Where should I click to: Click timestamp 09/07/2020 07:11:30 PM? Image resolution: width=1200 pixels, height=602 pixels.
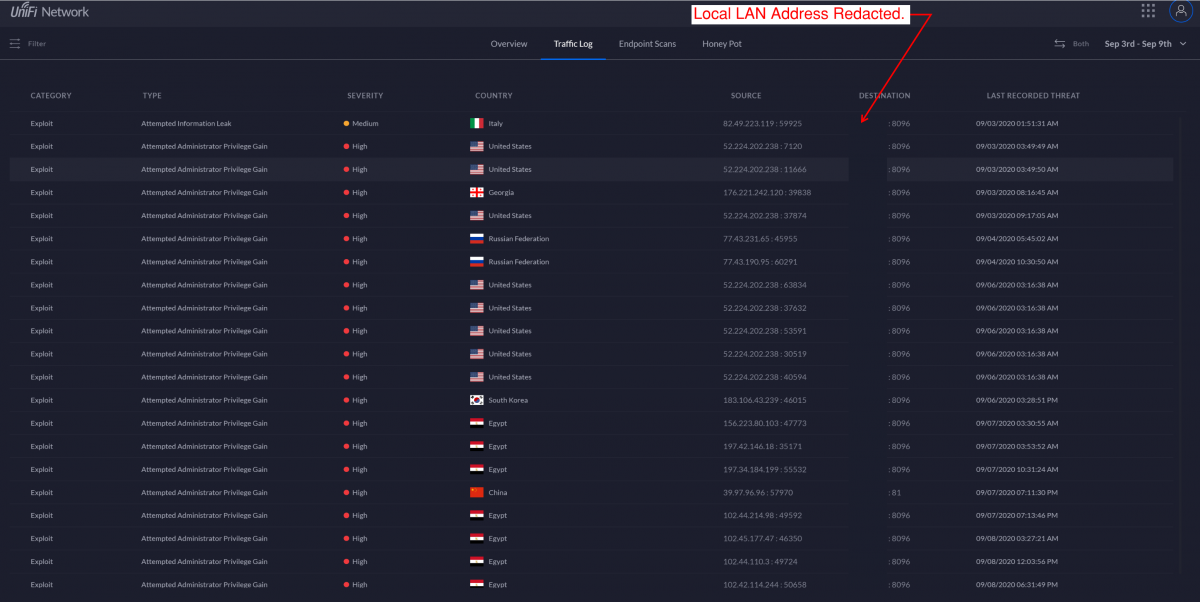[x=1017, y=492]
